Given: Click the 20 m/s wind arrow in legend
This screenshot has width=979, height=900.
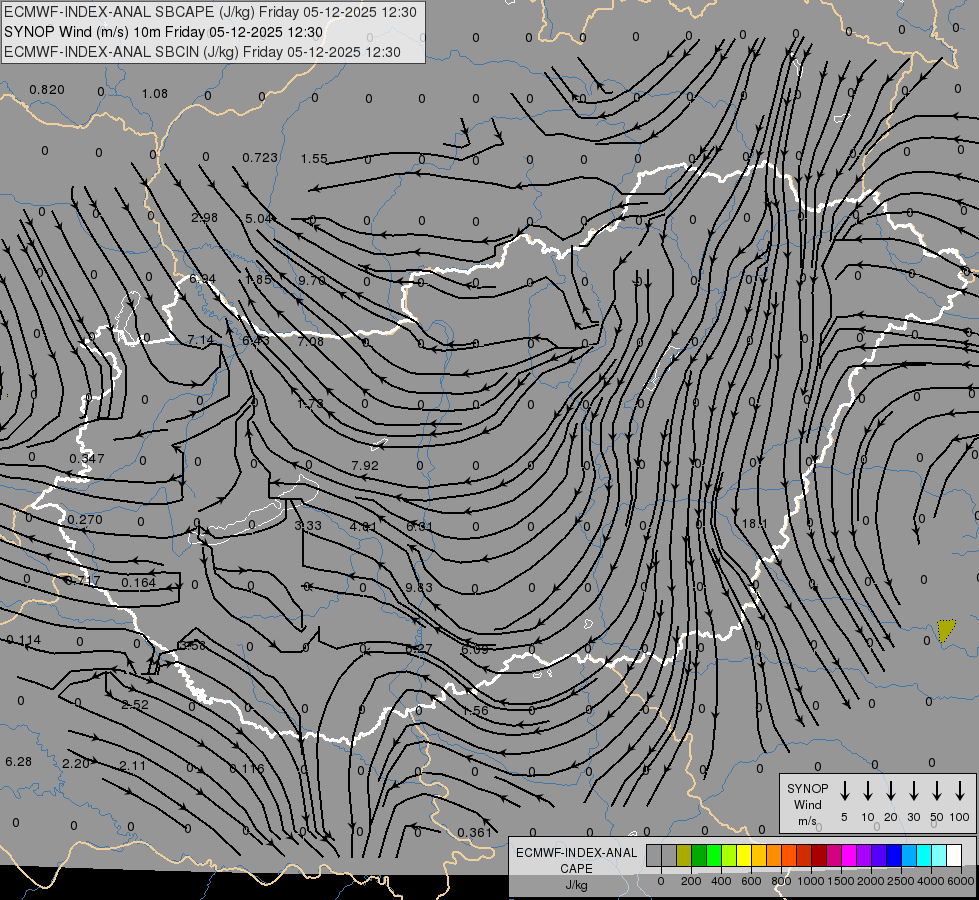Looking at the screenshot, I should point(891,791).
